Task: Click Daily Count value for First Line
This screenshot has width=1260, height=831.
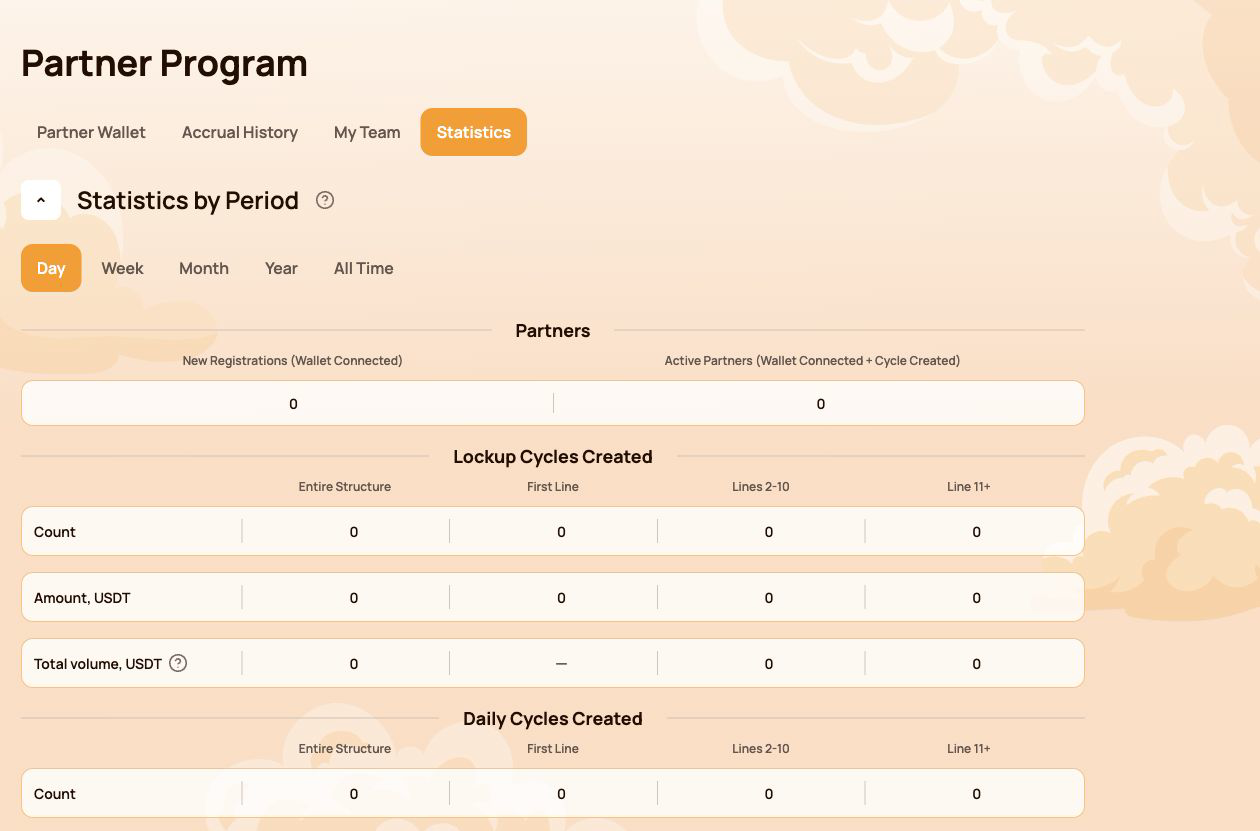Action: click(x=561, y=794)
